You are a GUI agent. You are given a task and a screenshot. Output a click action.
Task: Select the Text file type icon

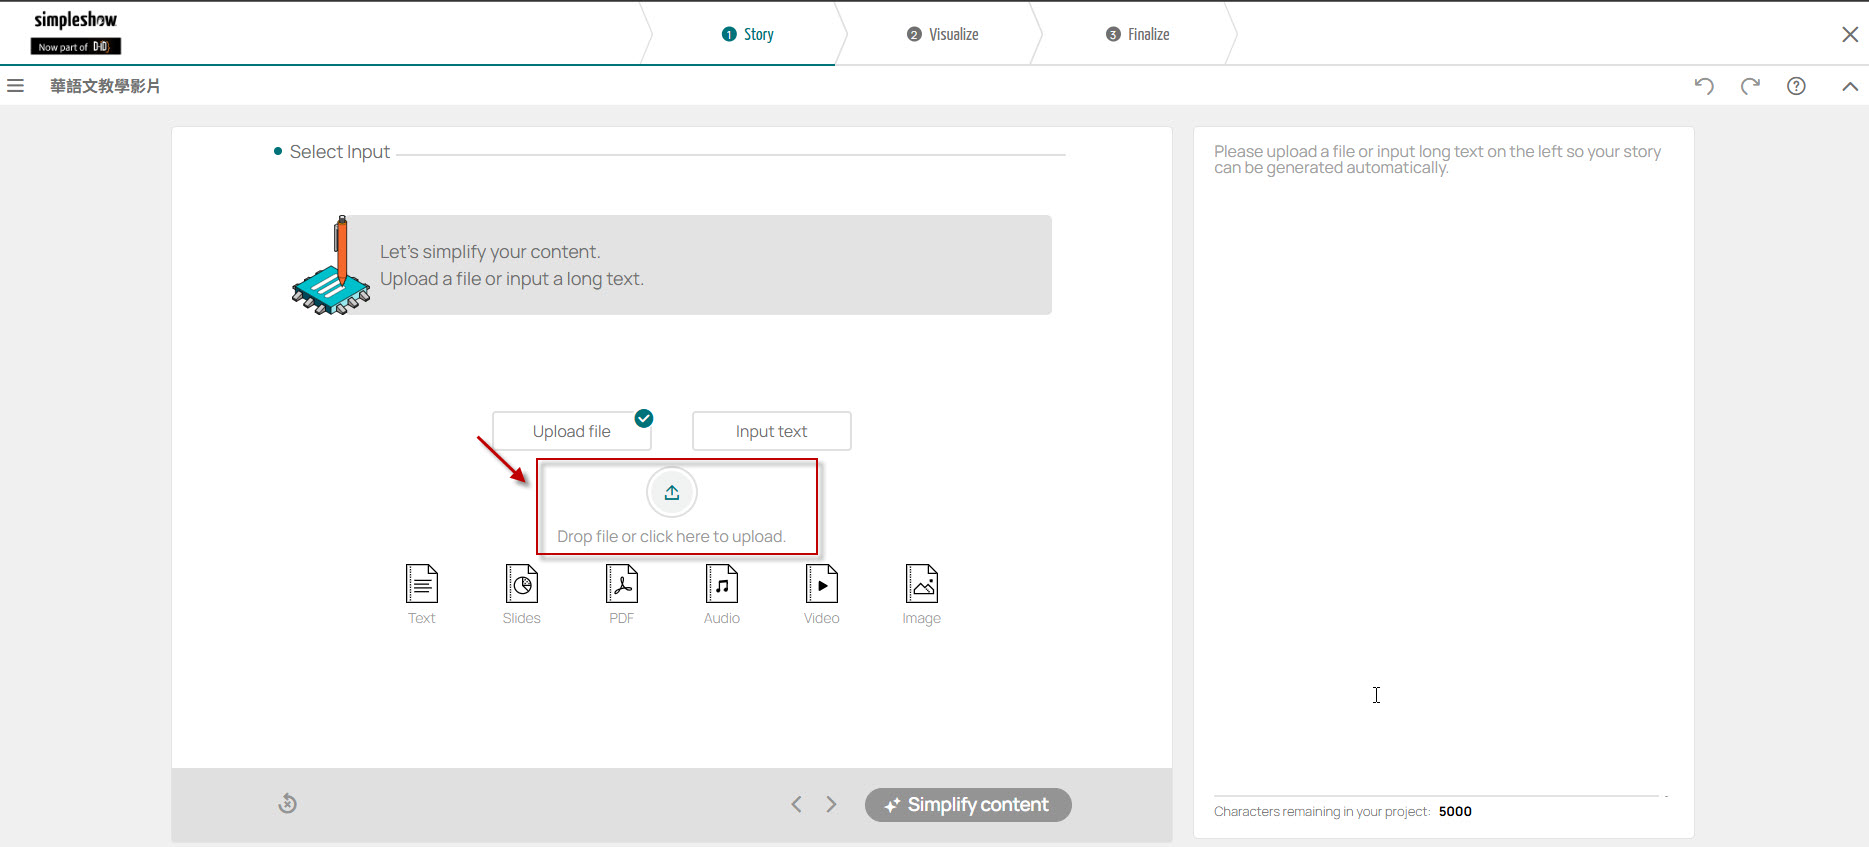click(x=422, y=584)
